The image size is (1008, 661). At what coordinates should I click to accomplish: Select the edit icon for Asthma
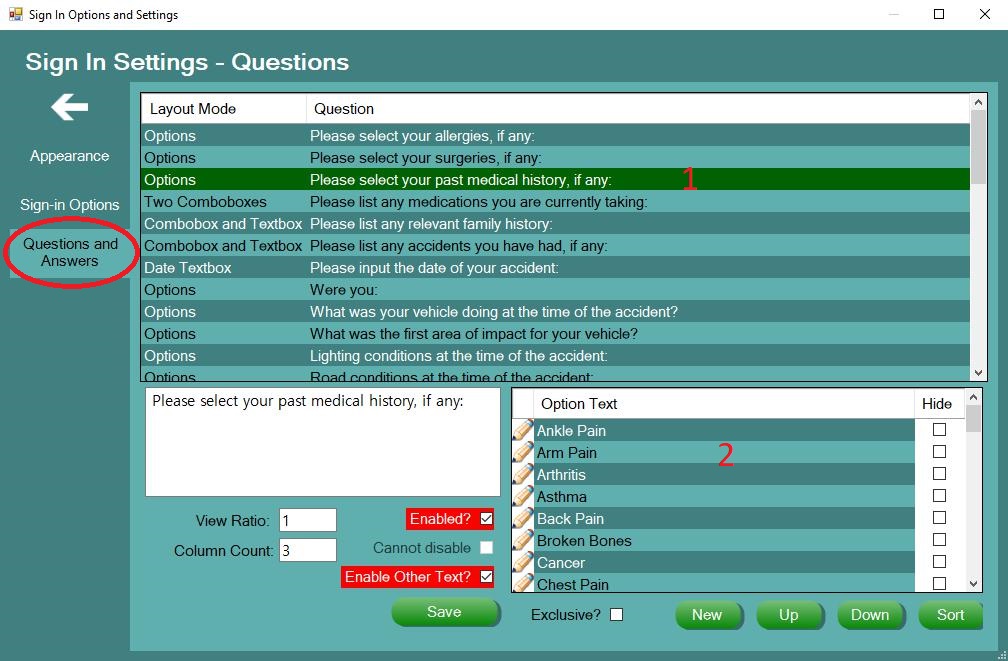pyautogui.click(x=523, y=497)
